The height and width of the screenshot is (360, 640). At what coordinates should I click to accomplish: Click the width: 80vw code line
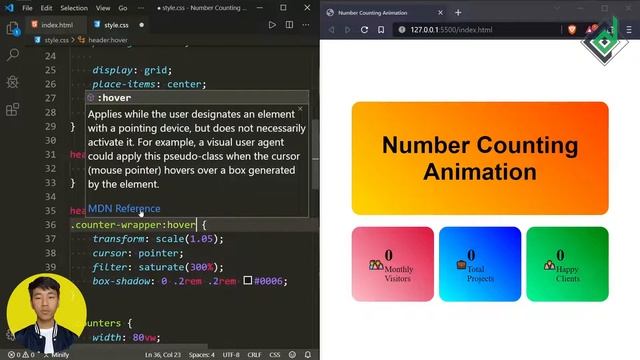(126, 338)
